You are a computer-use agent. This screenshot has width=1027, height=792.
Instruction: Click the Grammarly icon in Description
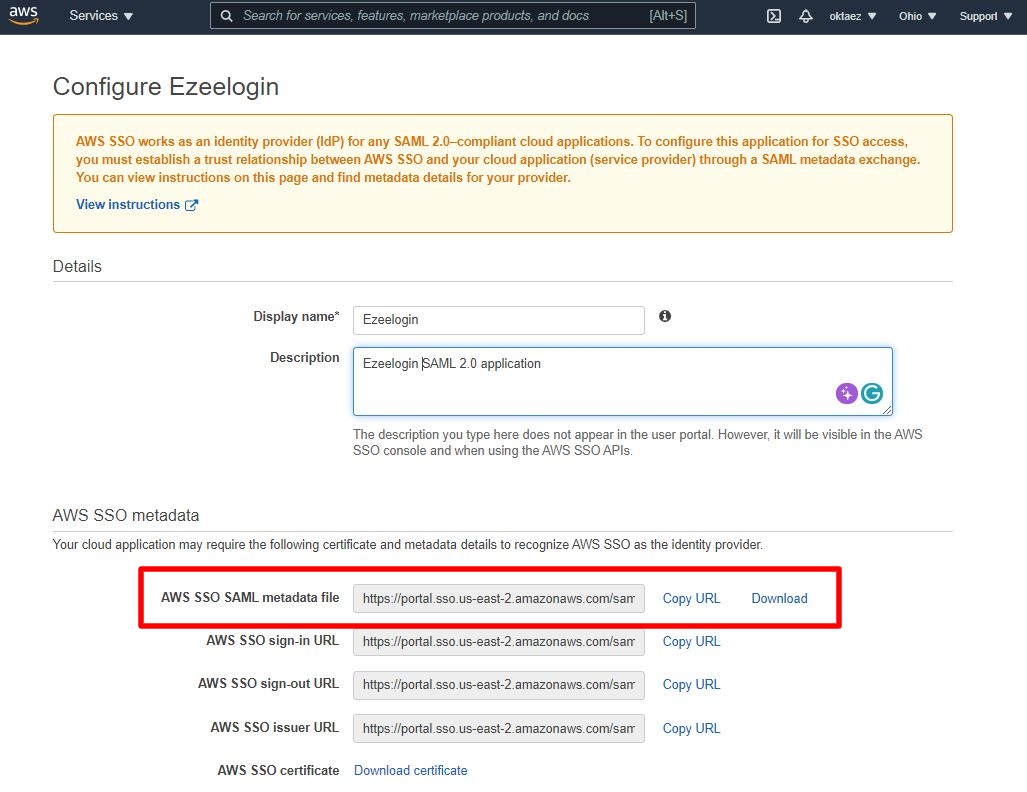872,393
